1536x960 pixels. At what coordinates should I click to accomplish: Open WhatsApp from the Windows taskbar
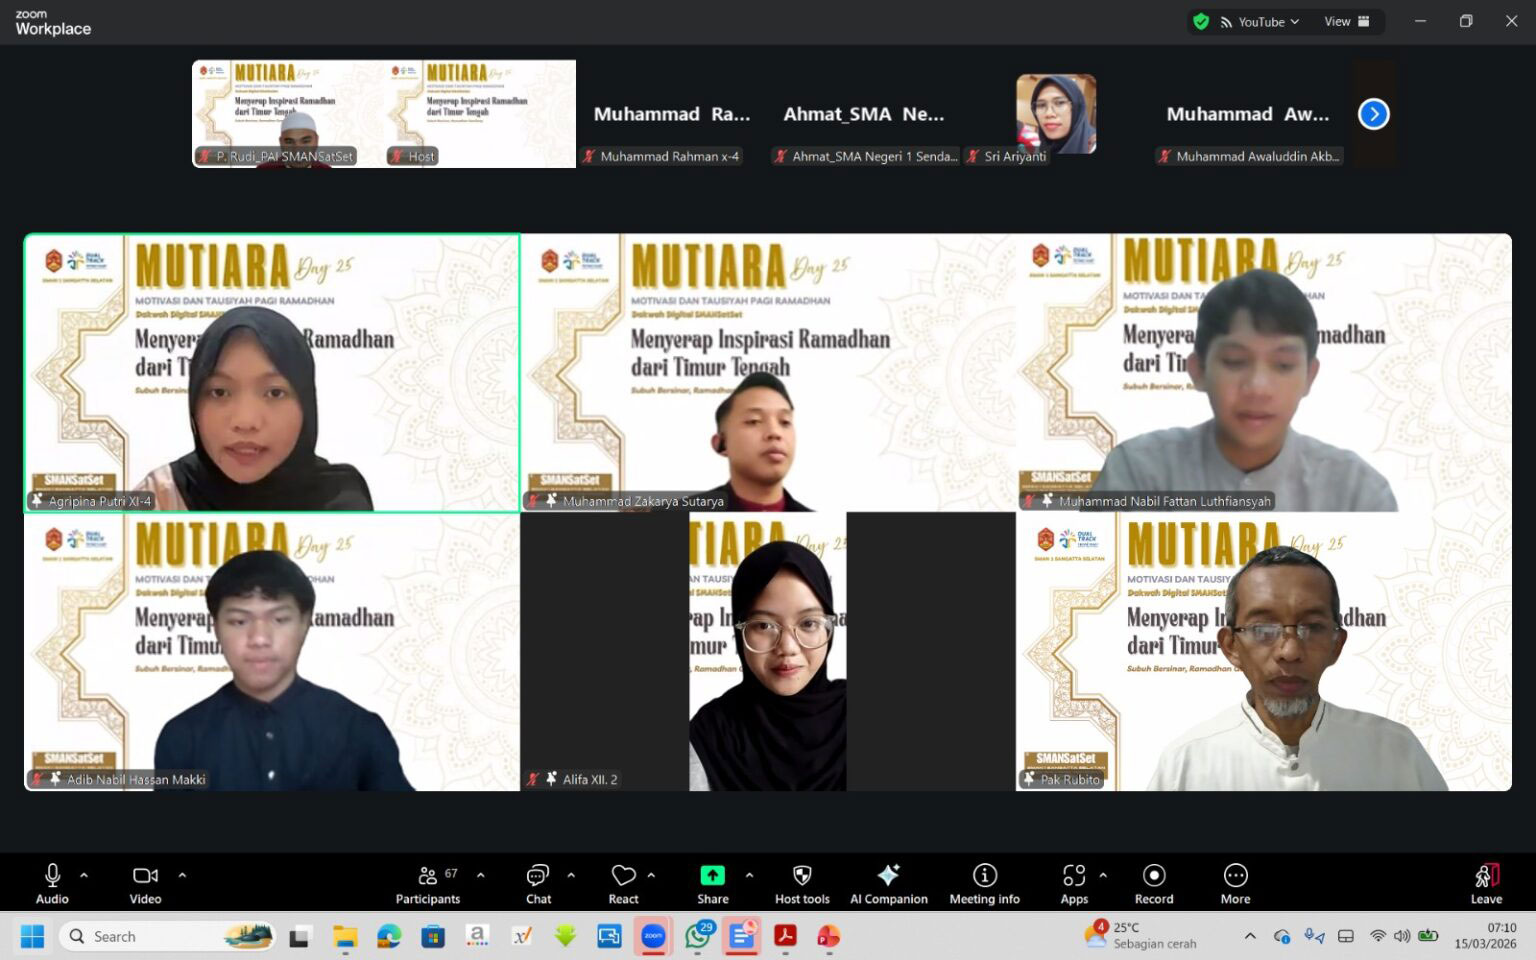tap(698, 937)
